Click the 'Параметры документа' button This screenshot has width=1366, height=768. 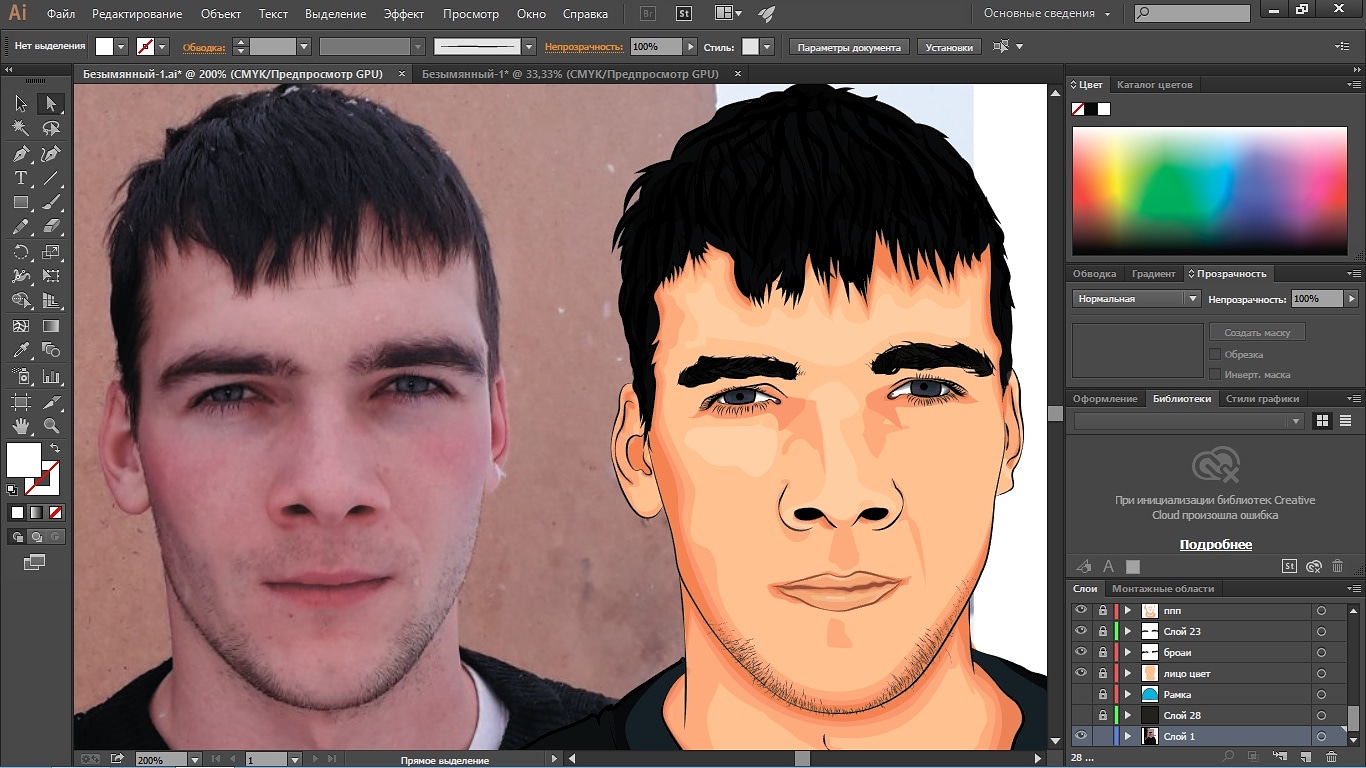pyautogui.click(x=849, y=47)
